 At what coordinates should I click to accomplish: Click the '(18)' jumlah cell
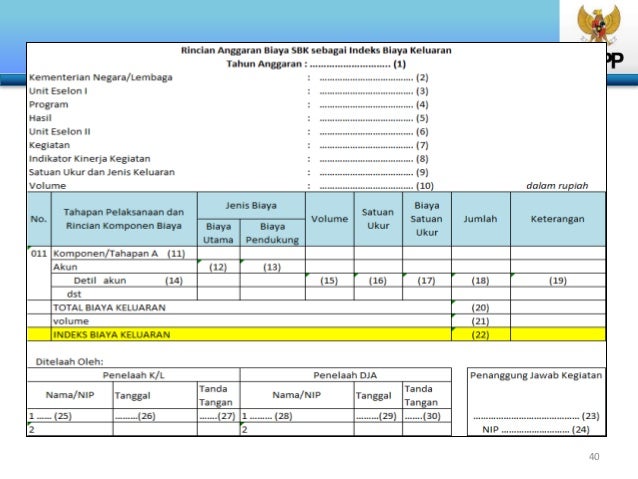[481, 280]
